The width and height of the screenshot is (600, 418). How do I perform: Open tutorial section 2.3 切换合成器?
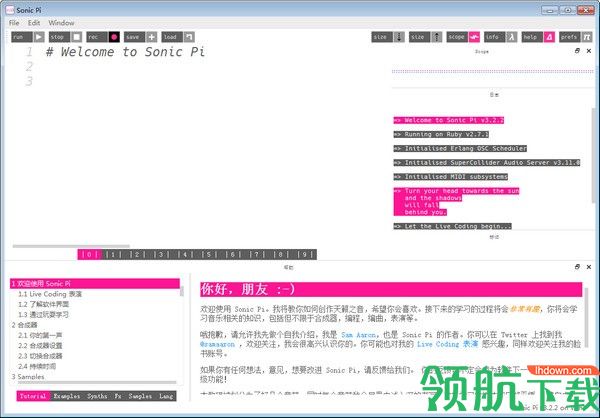tap(40, 356)
